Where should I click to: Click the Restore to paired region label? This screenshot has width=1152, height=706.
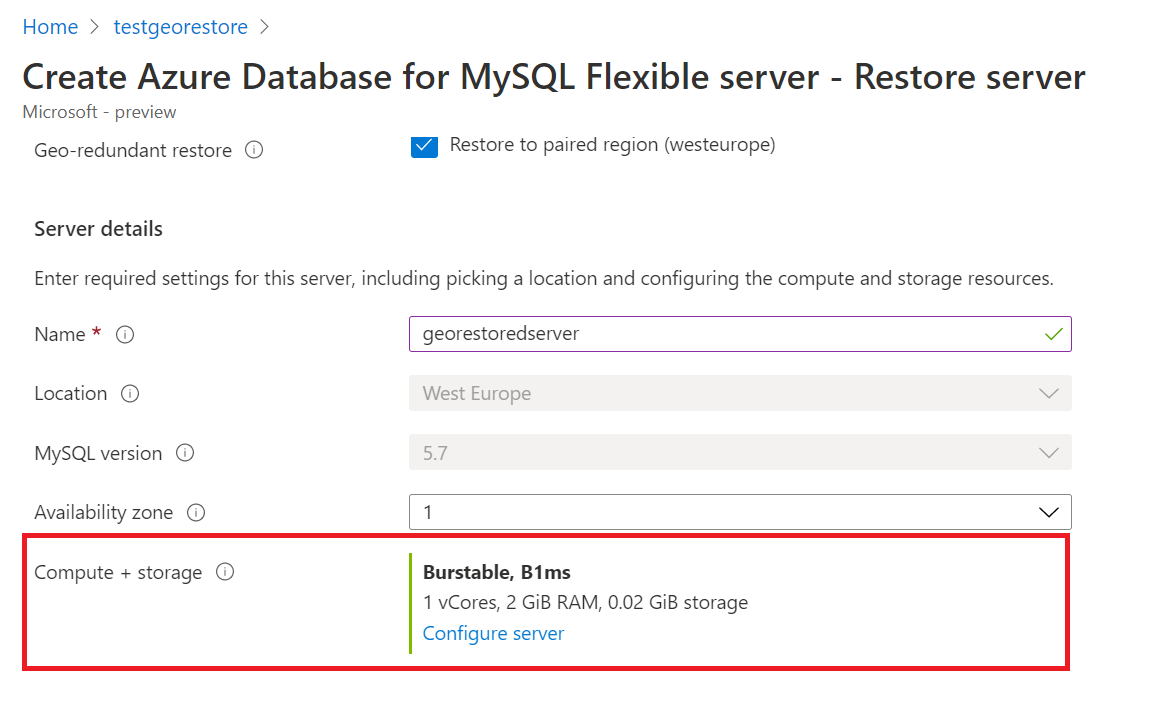point(612,145)
